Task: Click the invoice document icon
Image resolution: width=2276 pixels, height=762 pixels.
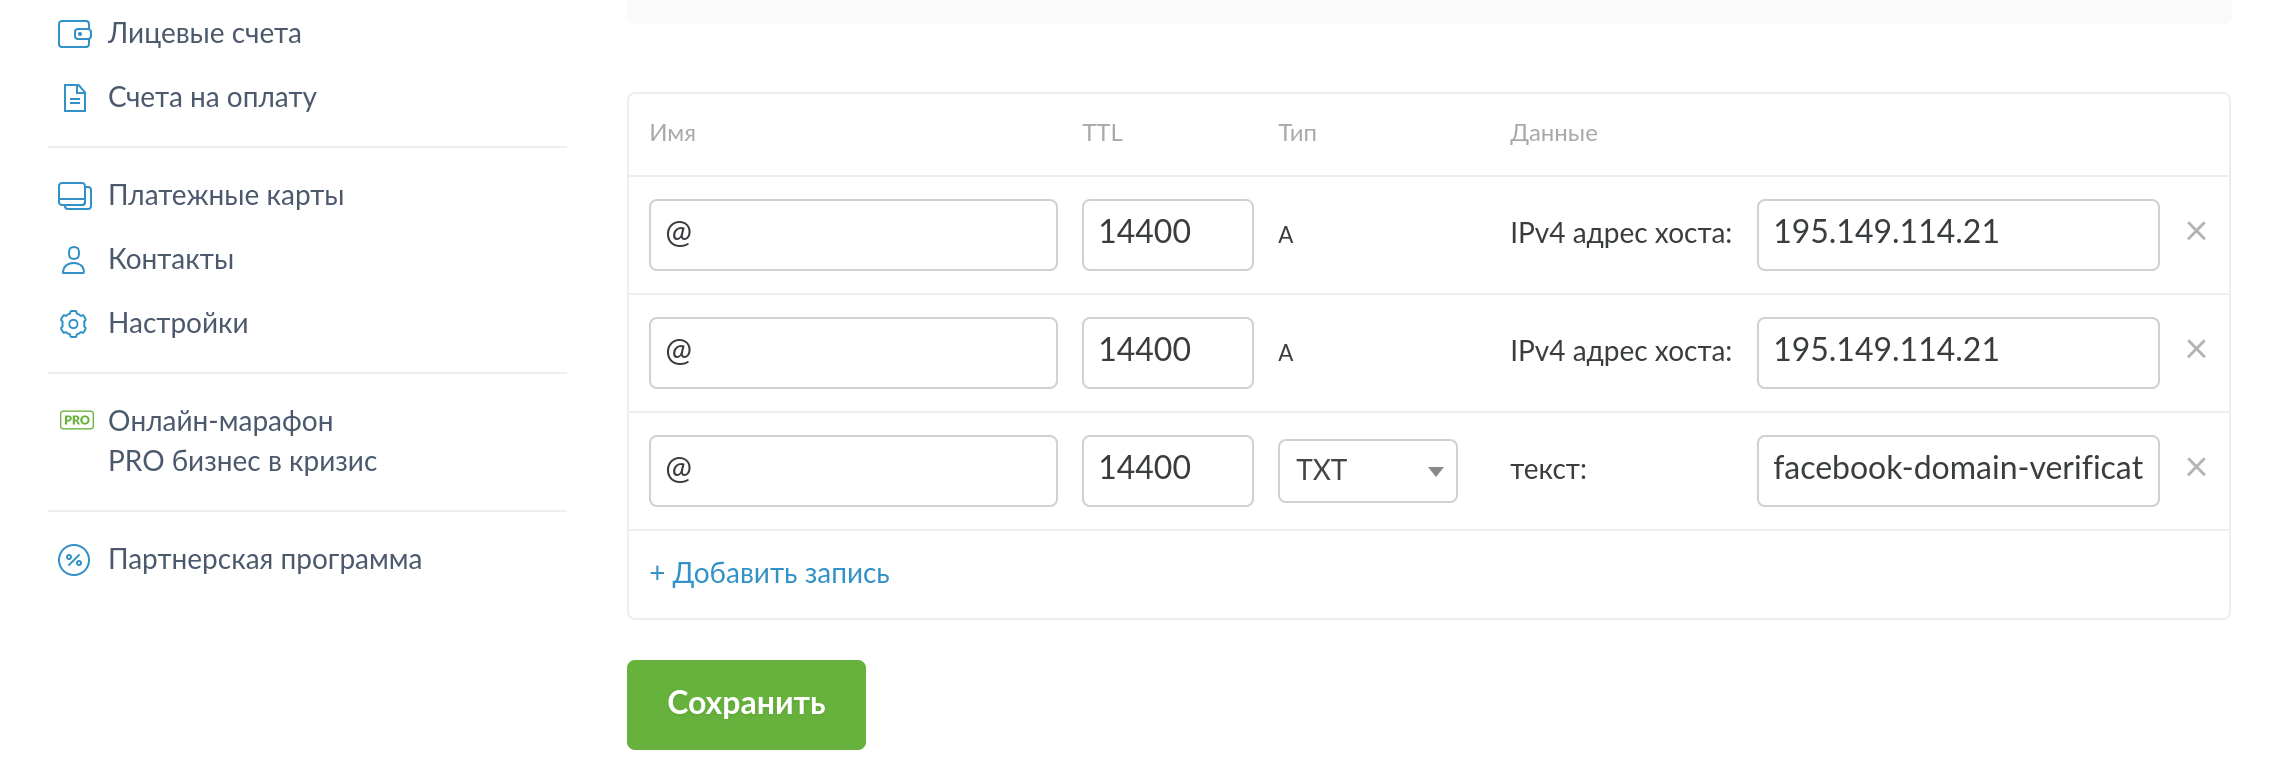Action: 75,98
